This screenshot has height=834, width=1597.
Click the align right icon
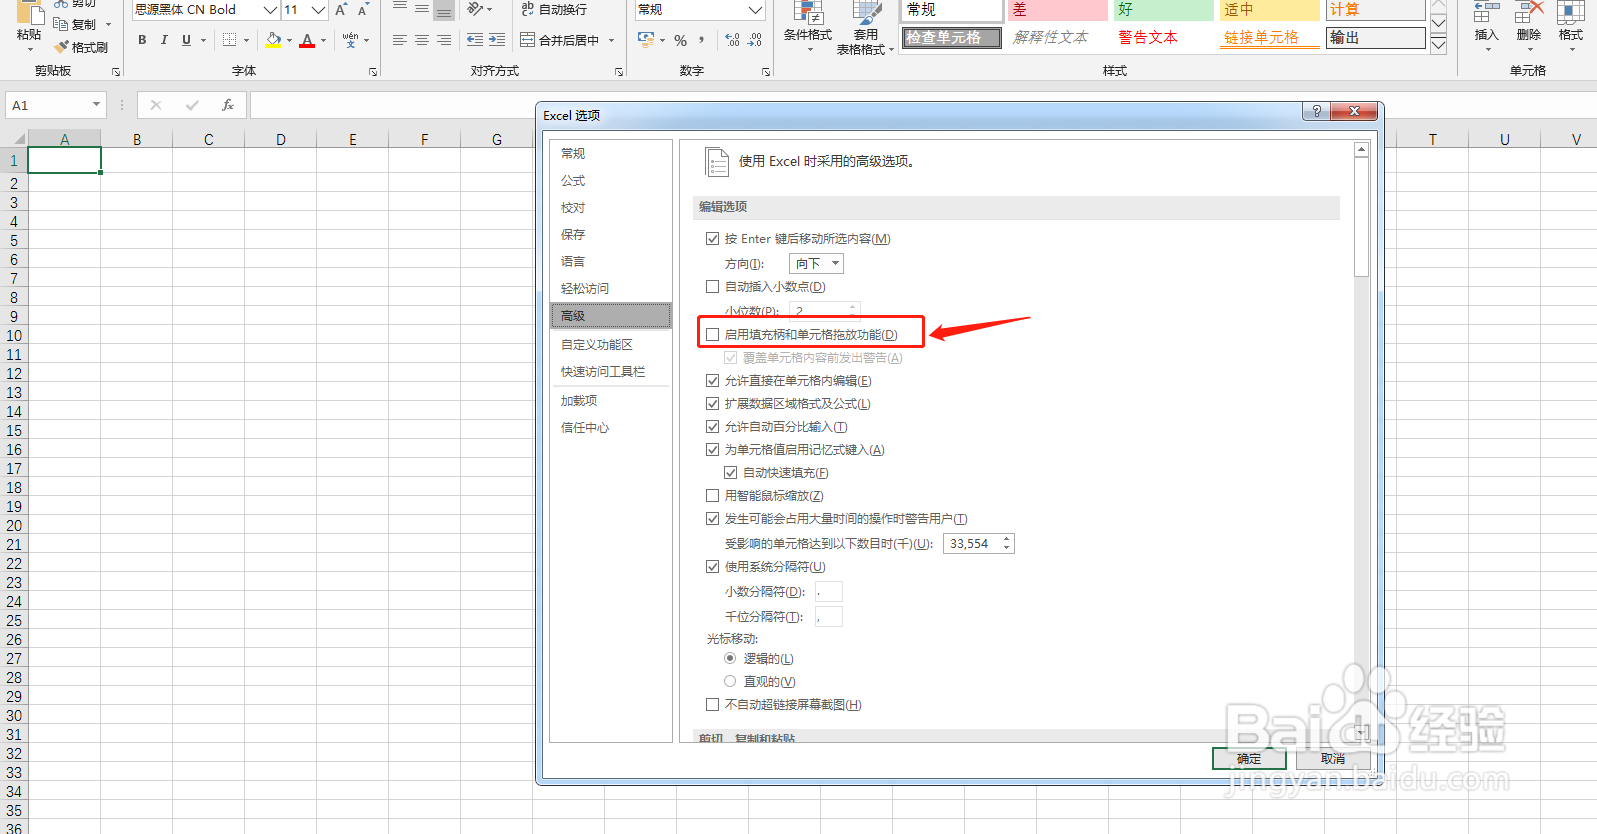tap(444, 40)
